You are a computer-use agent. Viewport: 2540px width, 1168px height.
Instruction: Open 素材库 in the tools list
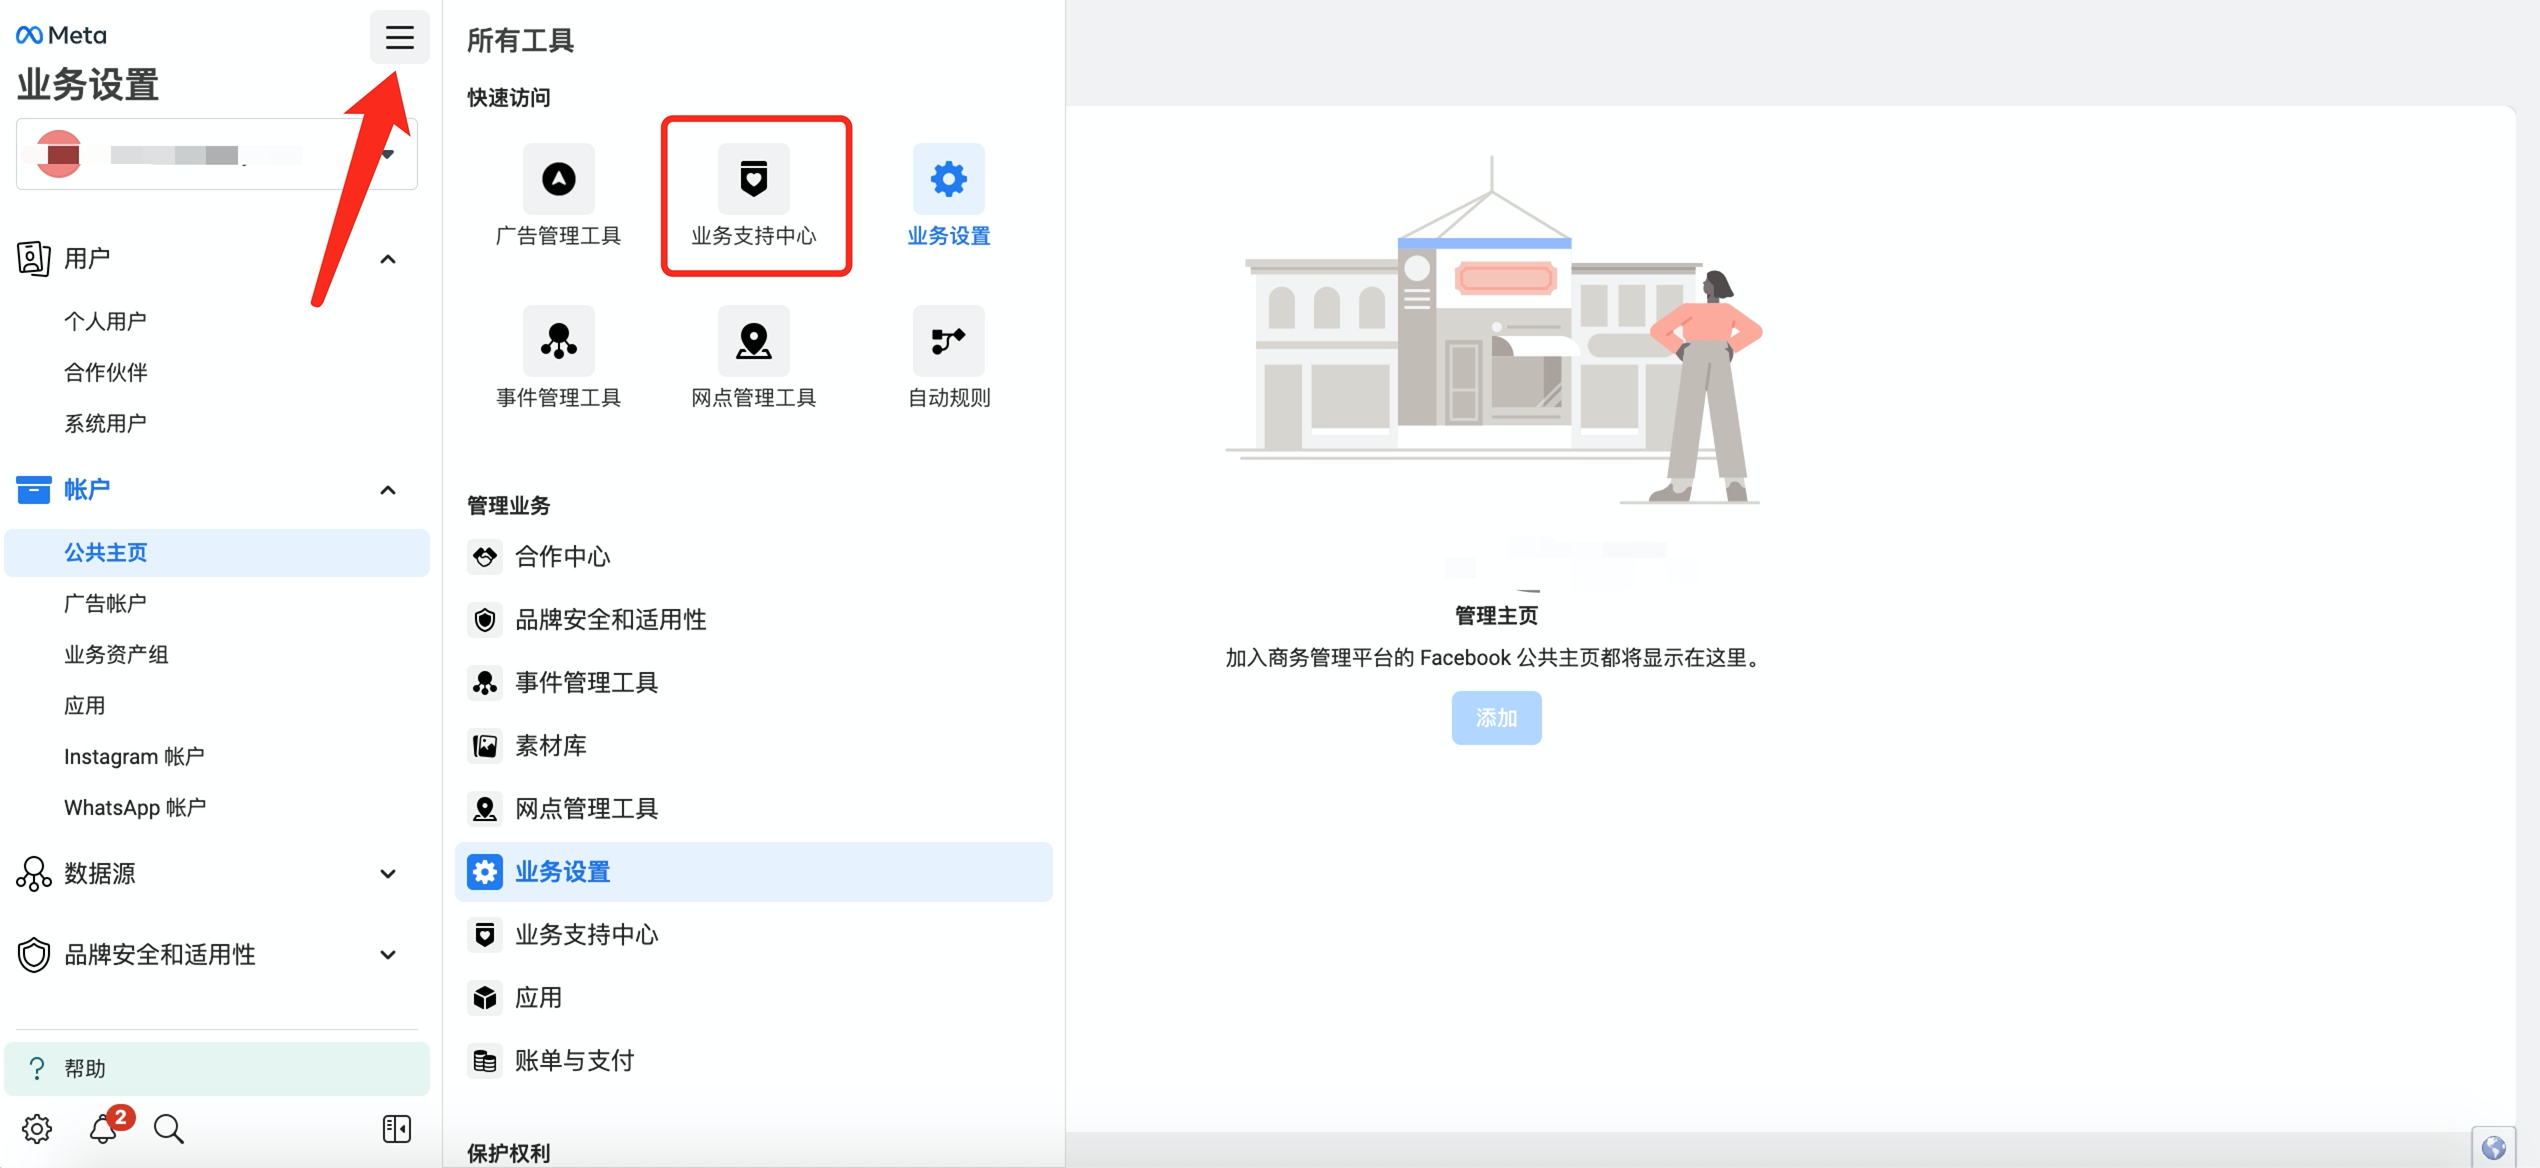[x=753, y=746]
